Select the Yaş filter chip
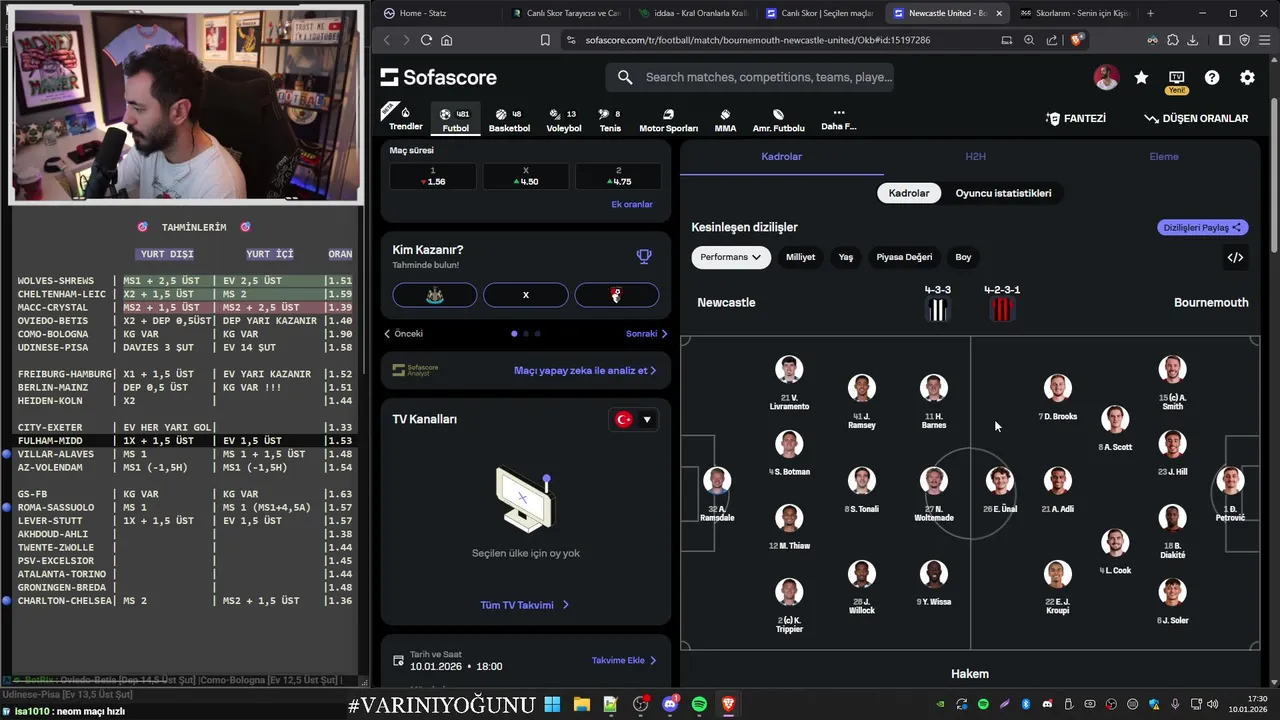The width and height of the screenshot is (1280, 720). [846, 257]
